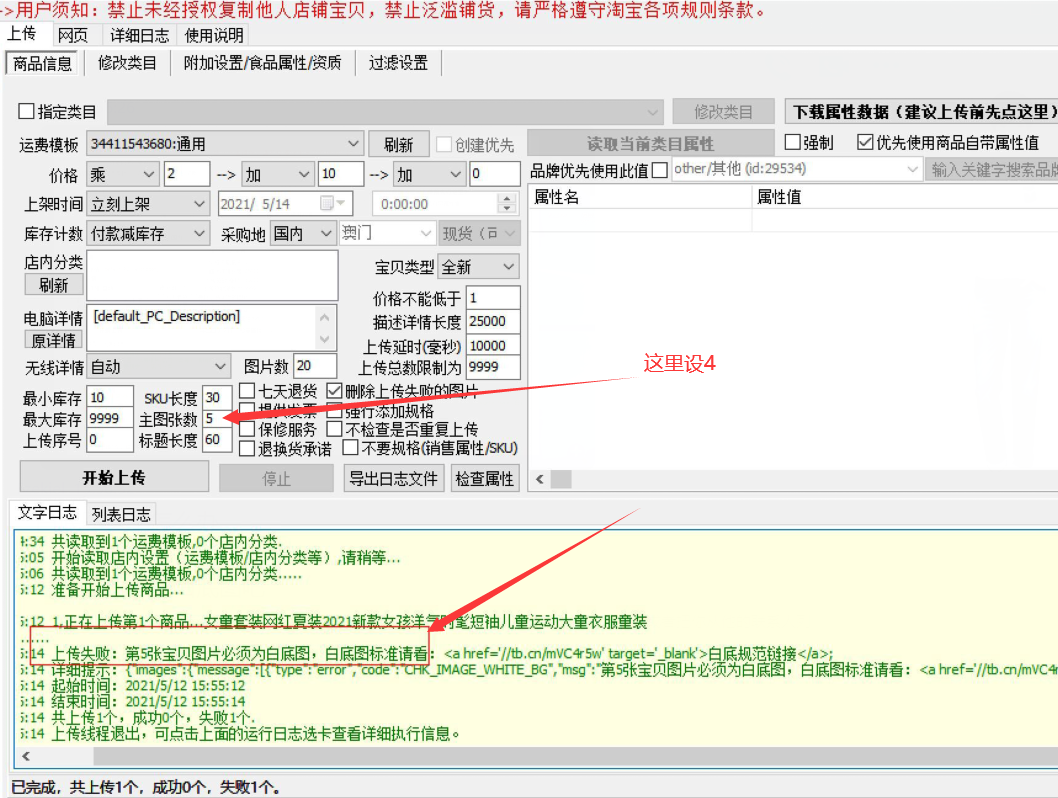
Task: Check the 不检查是否重复上传 option
Action: tap(334, 429)
